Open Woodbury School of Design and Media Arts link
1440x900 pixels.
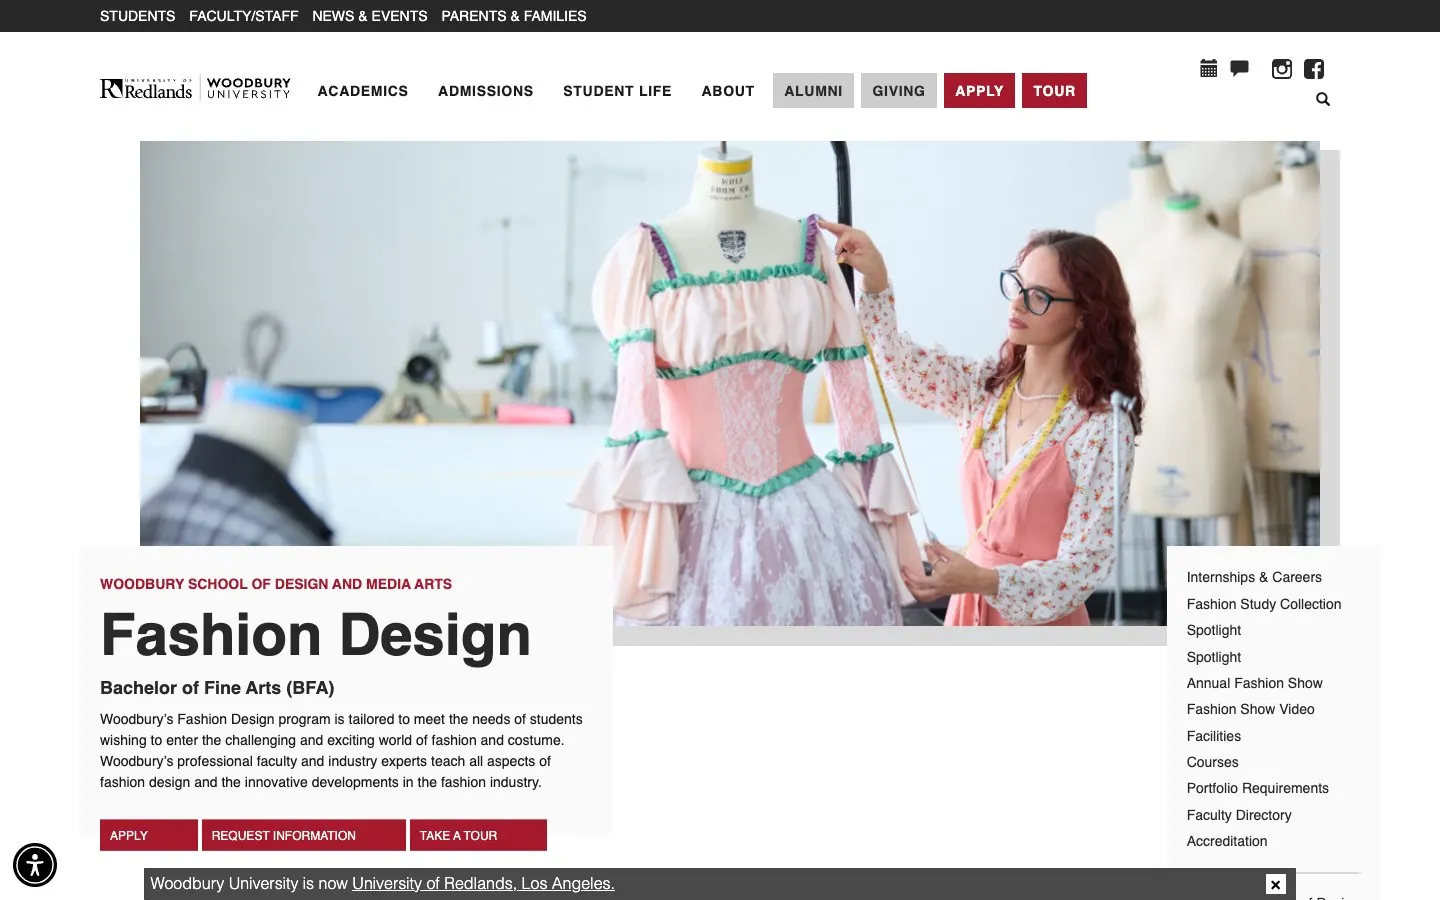[x=276, y=584]
